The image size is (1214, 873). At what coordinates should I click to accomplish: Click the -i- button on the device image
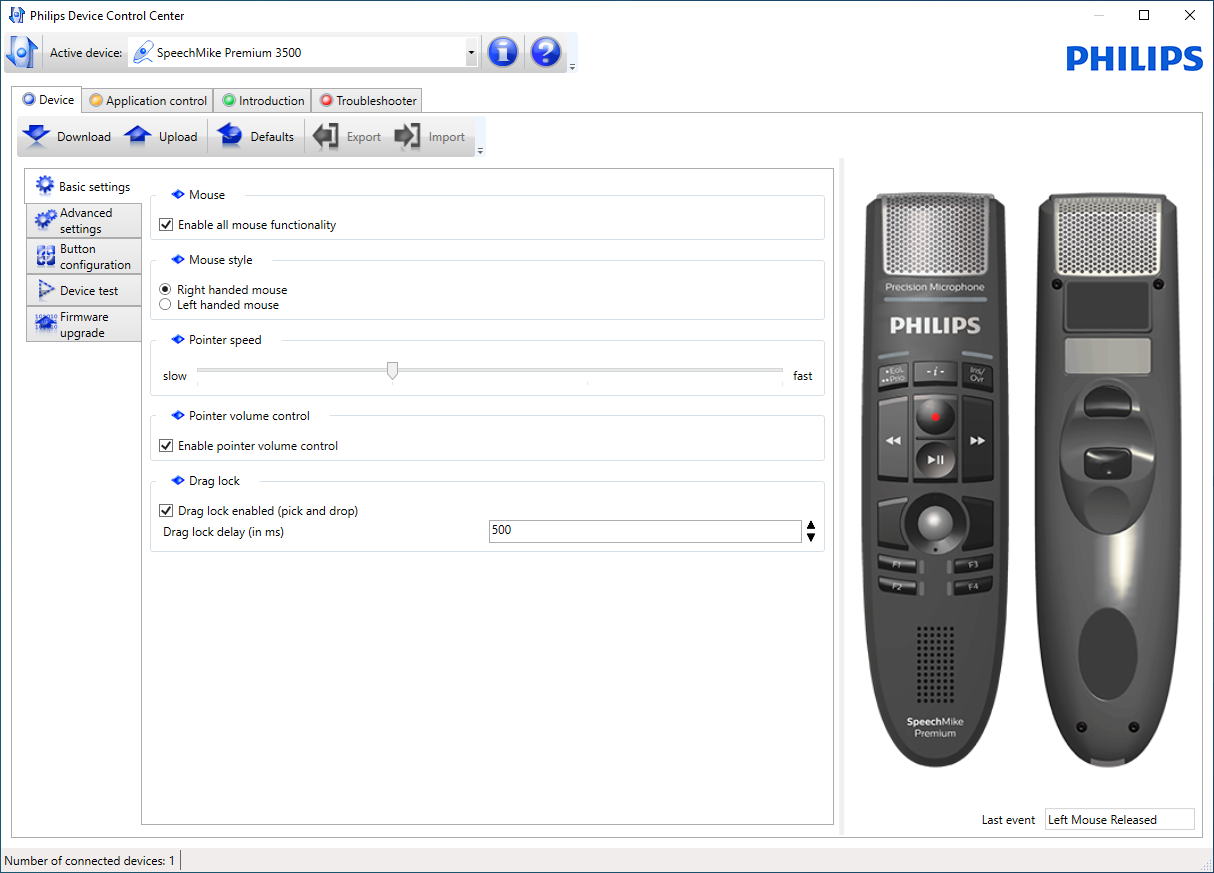tap(936, 372)
